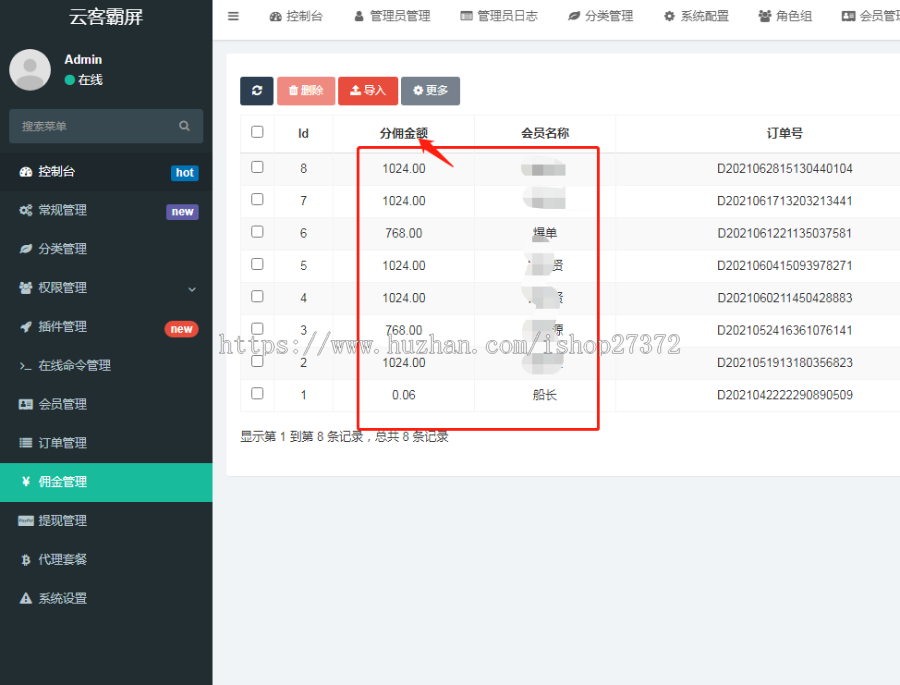The height and width of the screenshot is (685, 900).
Task: Sort by the 分佣金额 column header
Action: tap(404, 134)
